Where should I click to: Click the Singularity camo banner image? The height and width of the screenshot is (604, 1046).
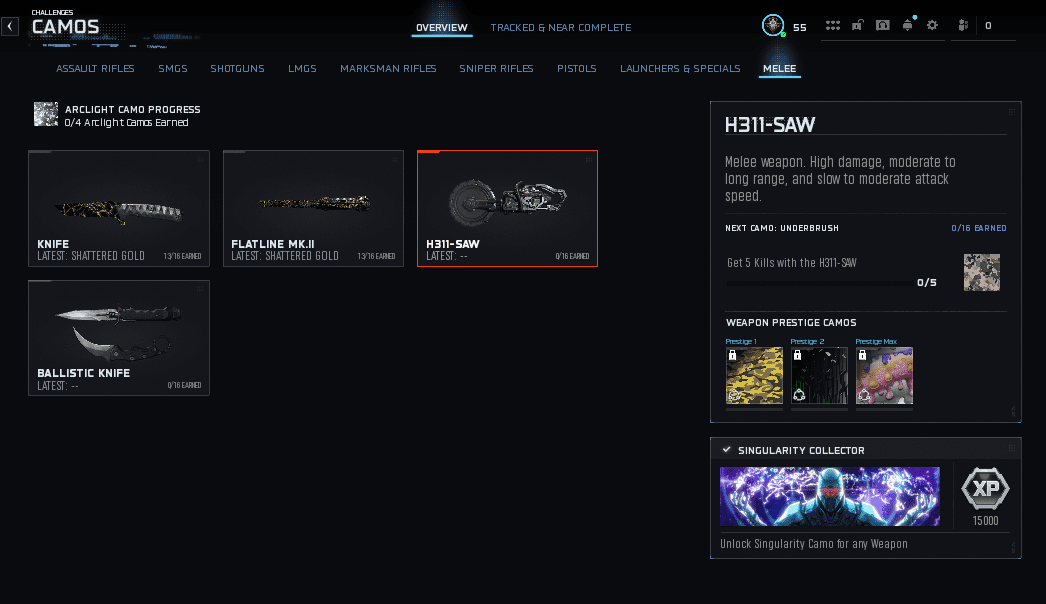coord(830,497)
